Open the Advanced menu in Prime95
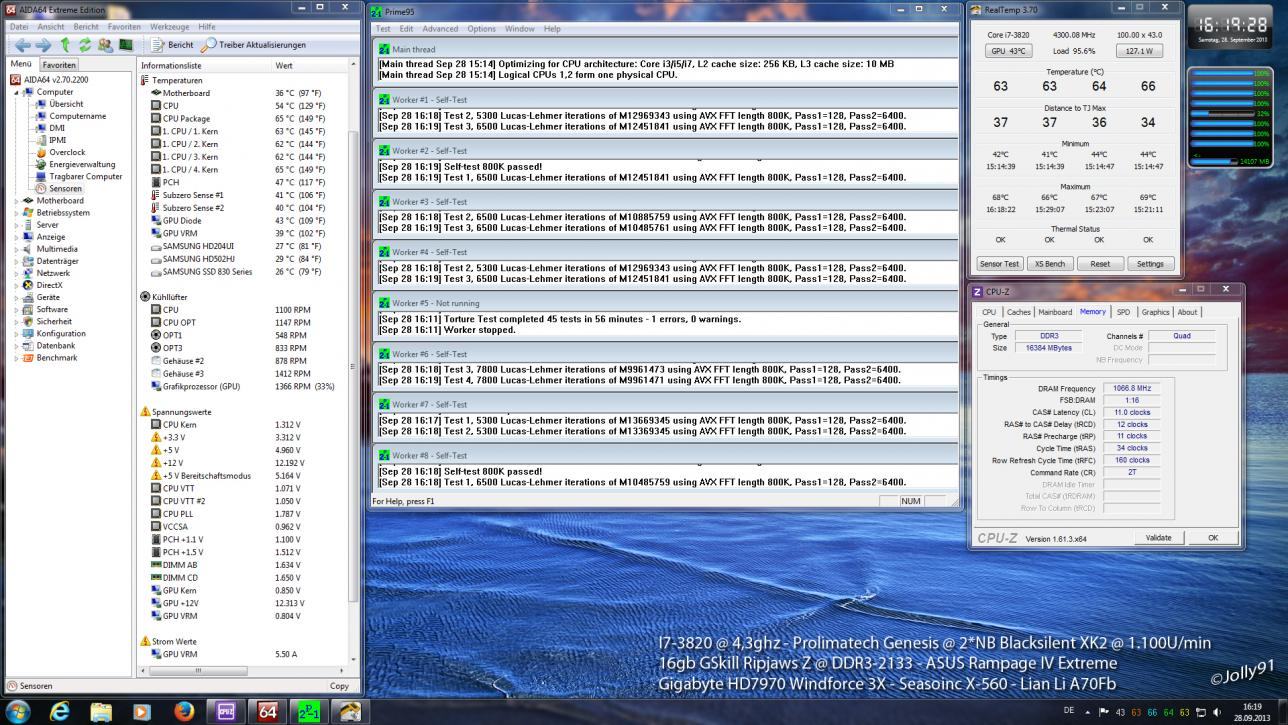This screenshot has height=725, width=1288. (440, 29)
